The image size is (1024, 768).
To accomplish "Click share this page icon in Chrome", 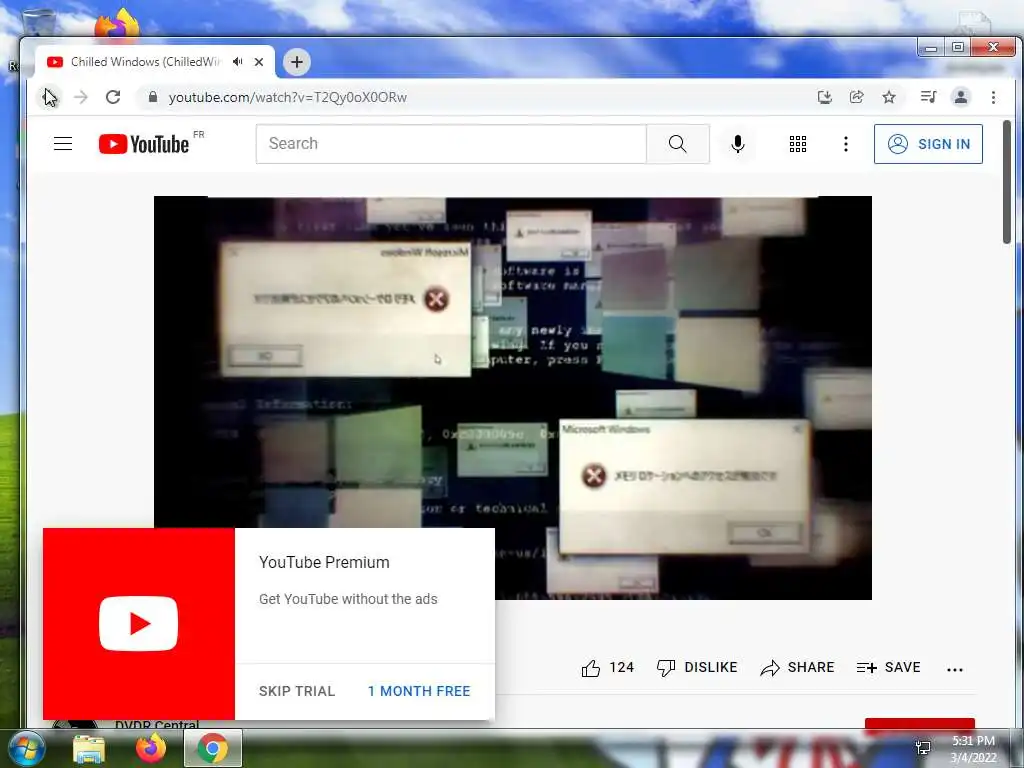I will click(857, 97).
